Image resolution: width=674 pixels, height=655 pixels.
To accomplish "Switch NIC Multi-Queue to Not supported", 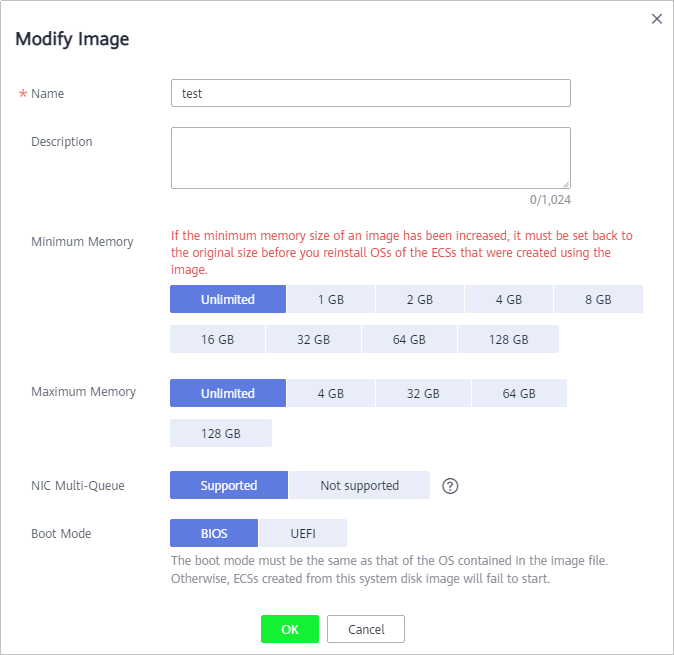I will [359, 485].
